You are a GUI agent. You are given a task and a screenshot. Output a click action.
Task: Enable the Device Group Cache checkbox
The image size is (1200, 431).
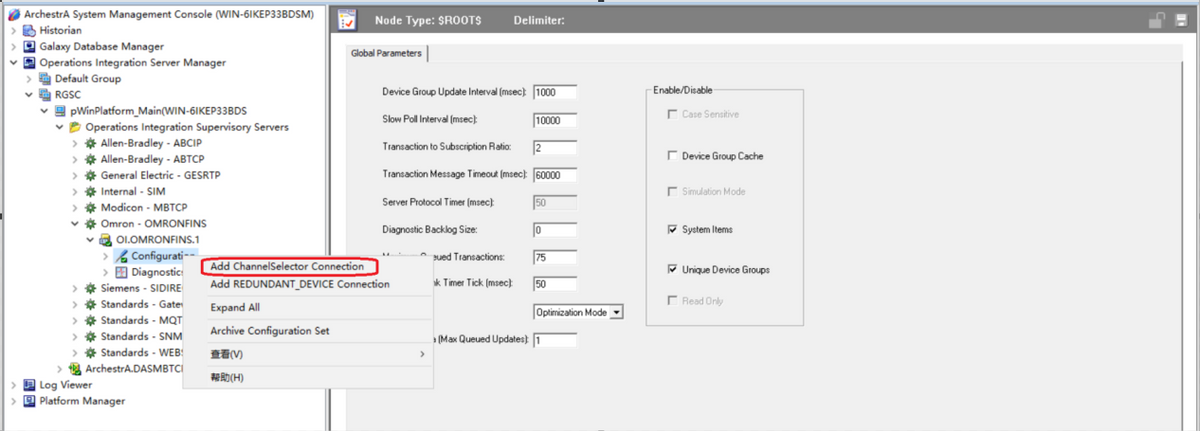pyautogui.click(x=672, y=156)
